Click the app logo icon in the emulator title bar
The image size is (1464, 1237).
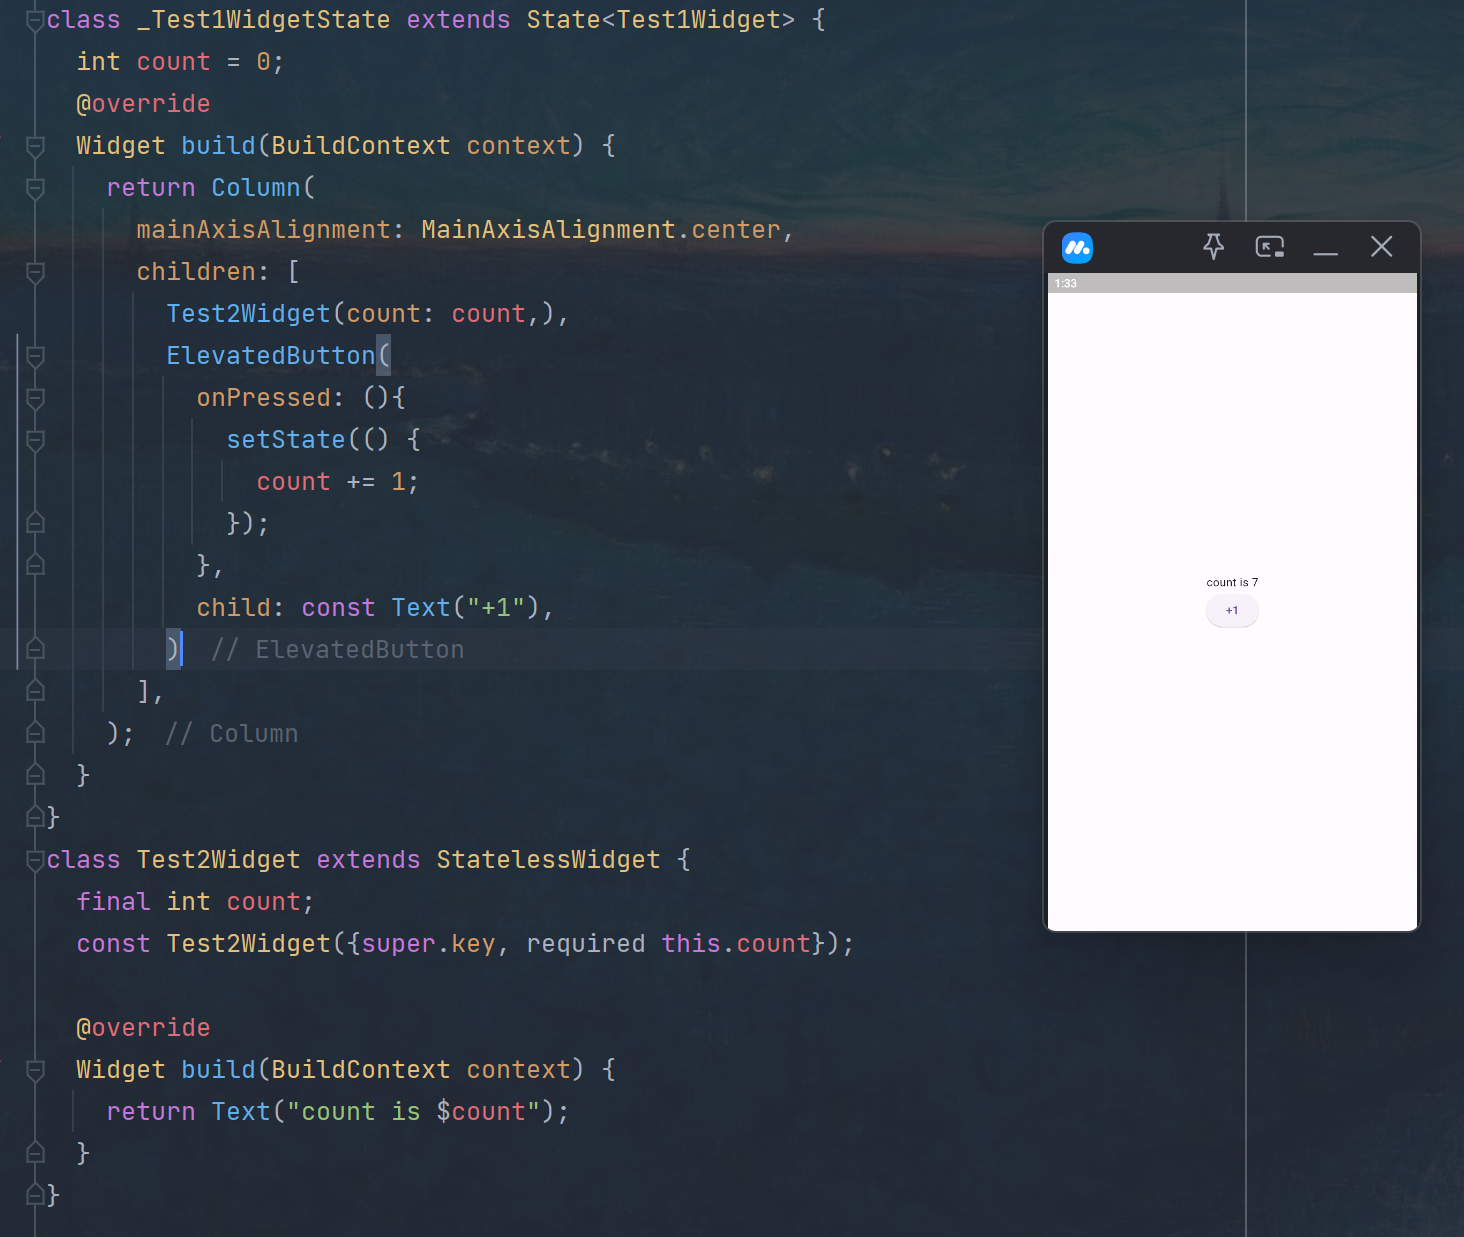point(1077,247)
